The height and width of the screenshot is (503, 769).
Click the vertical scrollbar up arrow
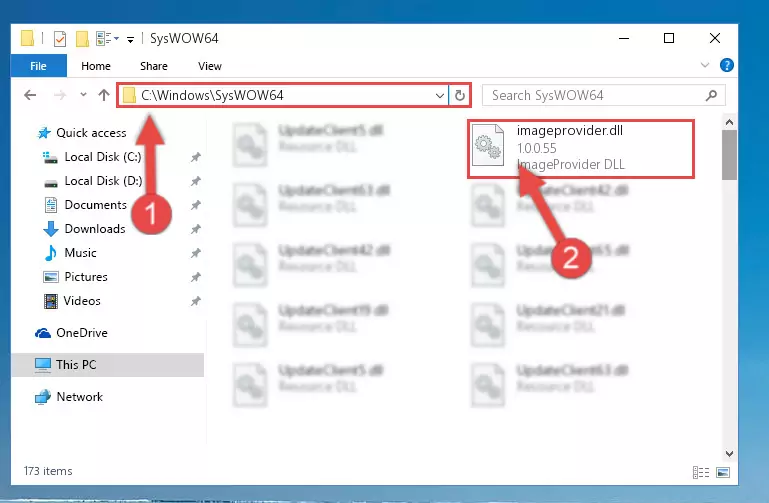(x=729, y=122)
